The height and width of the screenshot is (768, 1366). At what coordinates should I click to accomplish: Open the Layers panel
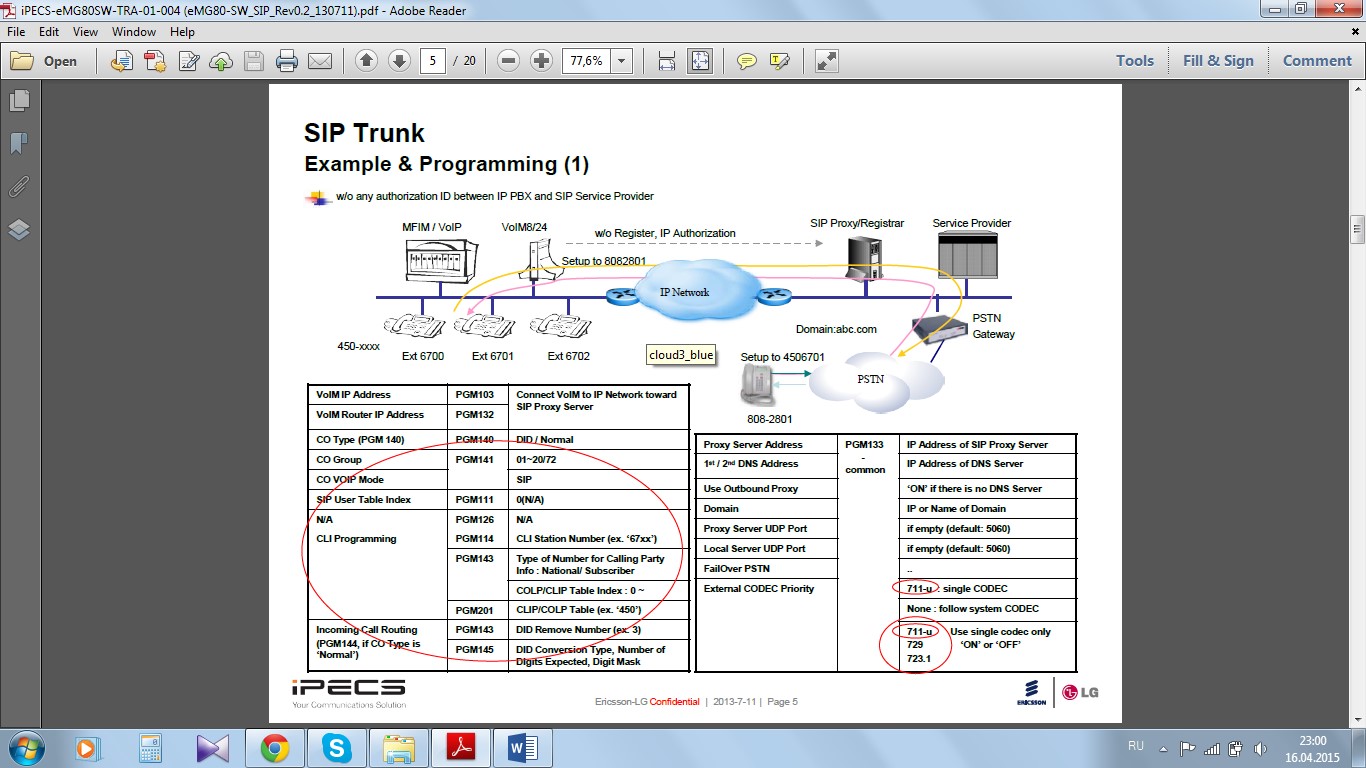pyautogui.click(x=18, y=230)
